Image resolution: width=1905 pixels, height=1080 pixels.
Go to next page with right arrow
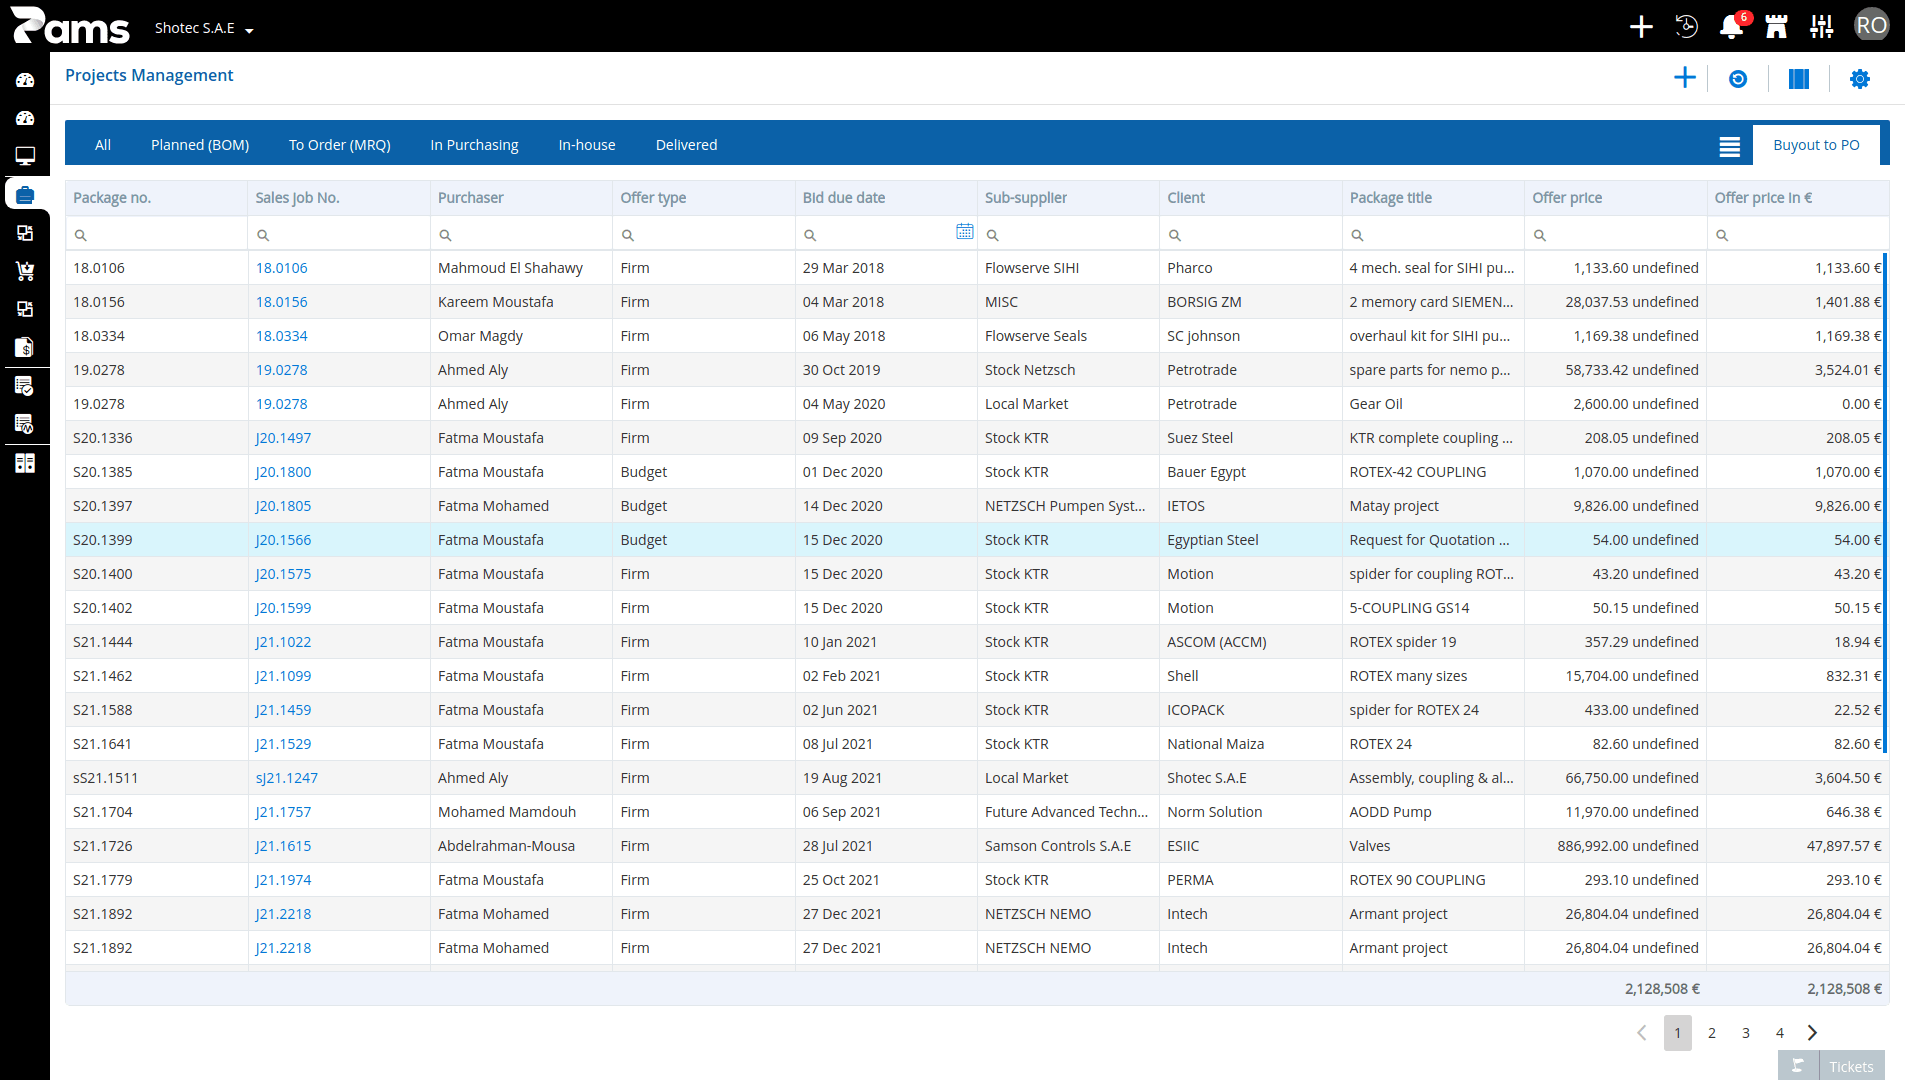1812,1033
